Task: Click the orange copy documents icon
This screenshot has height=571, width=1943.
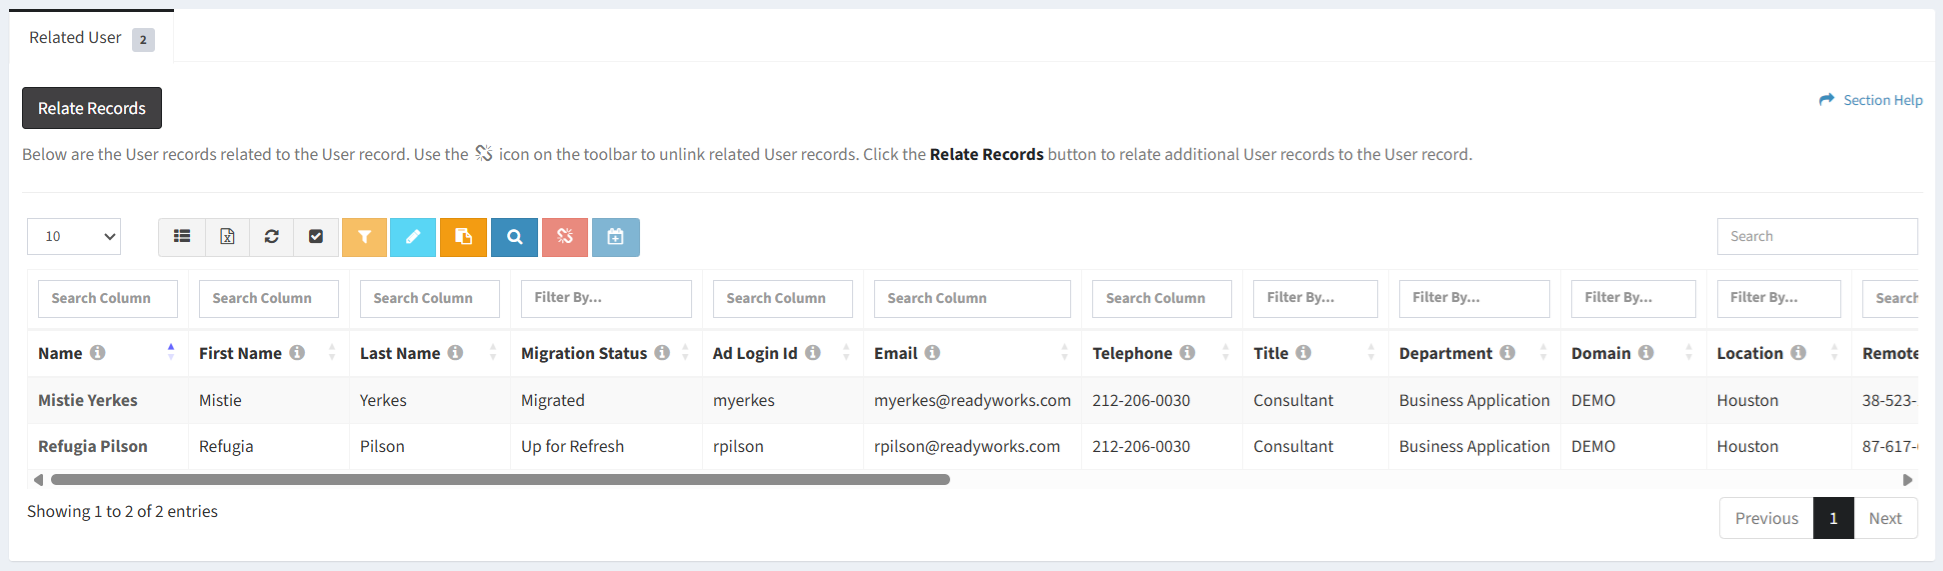Action: pyautogui.click(x=463, y=237)
